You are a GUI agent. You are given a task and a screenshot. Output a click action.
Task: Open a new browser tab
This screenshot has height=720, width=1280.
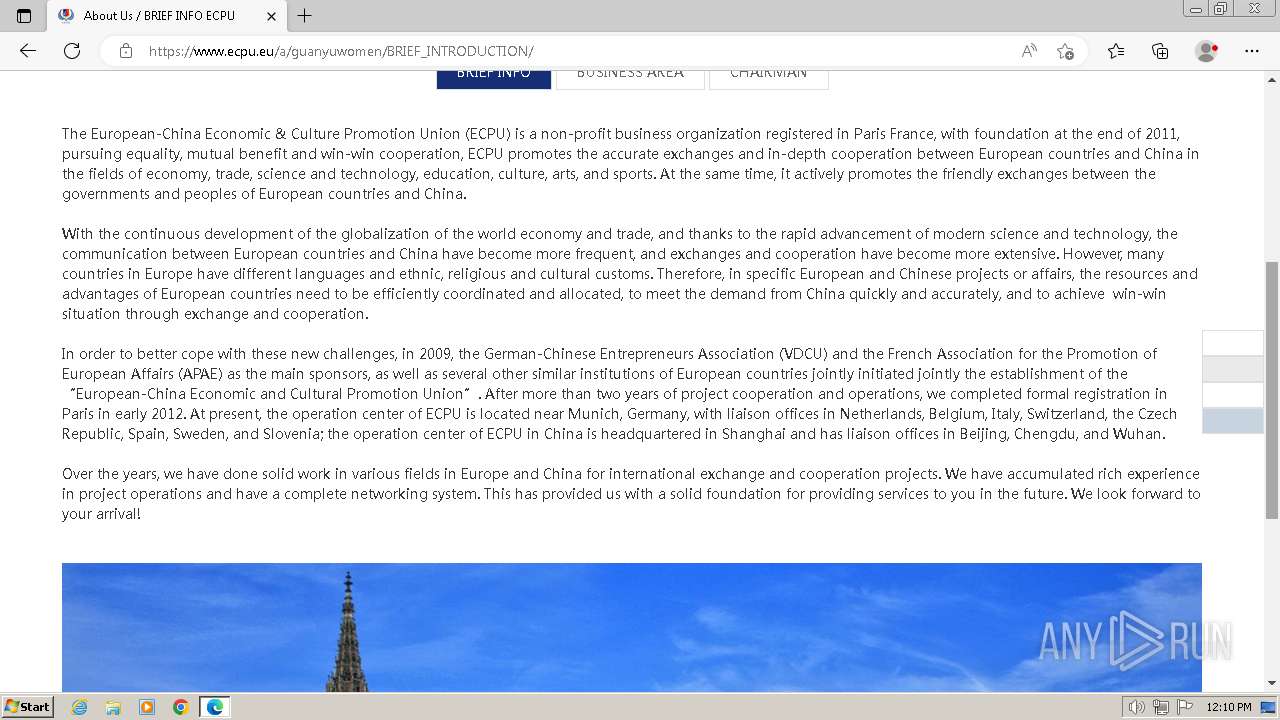point(305,15)
